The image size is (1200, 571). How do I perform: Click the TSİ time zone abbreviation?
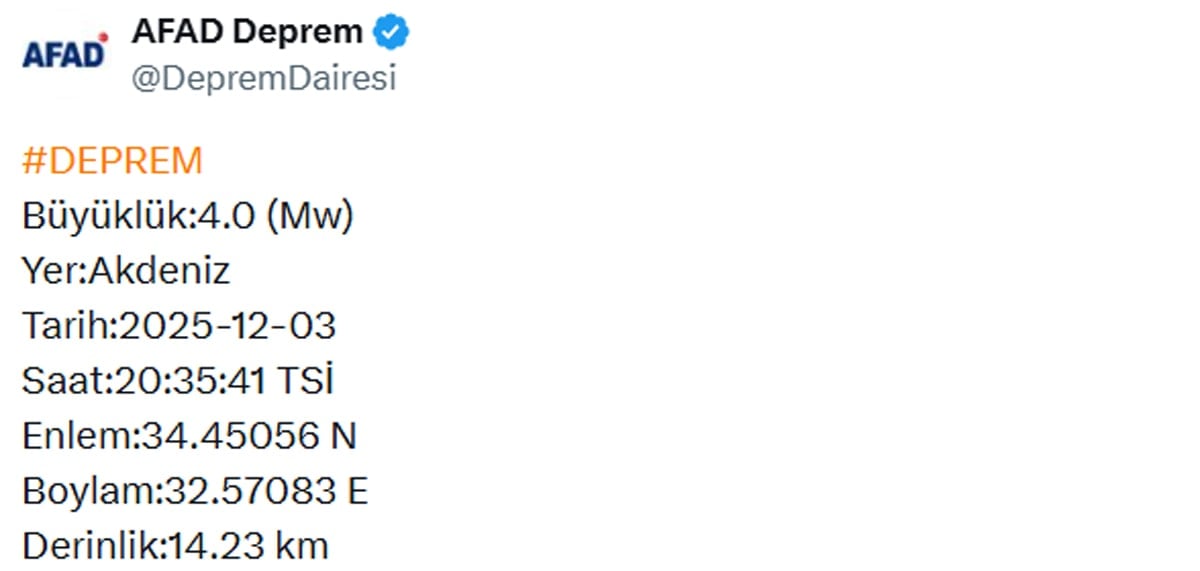306,381
